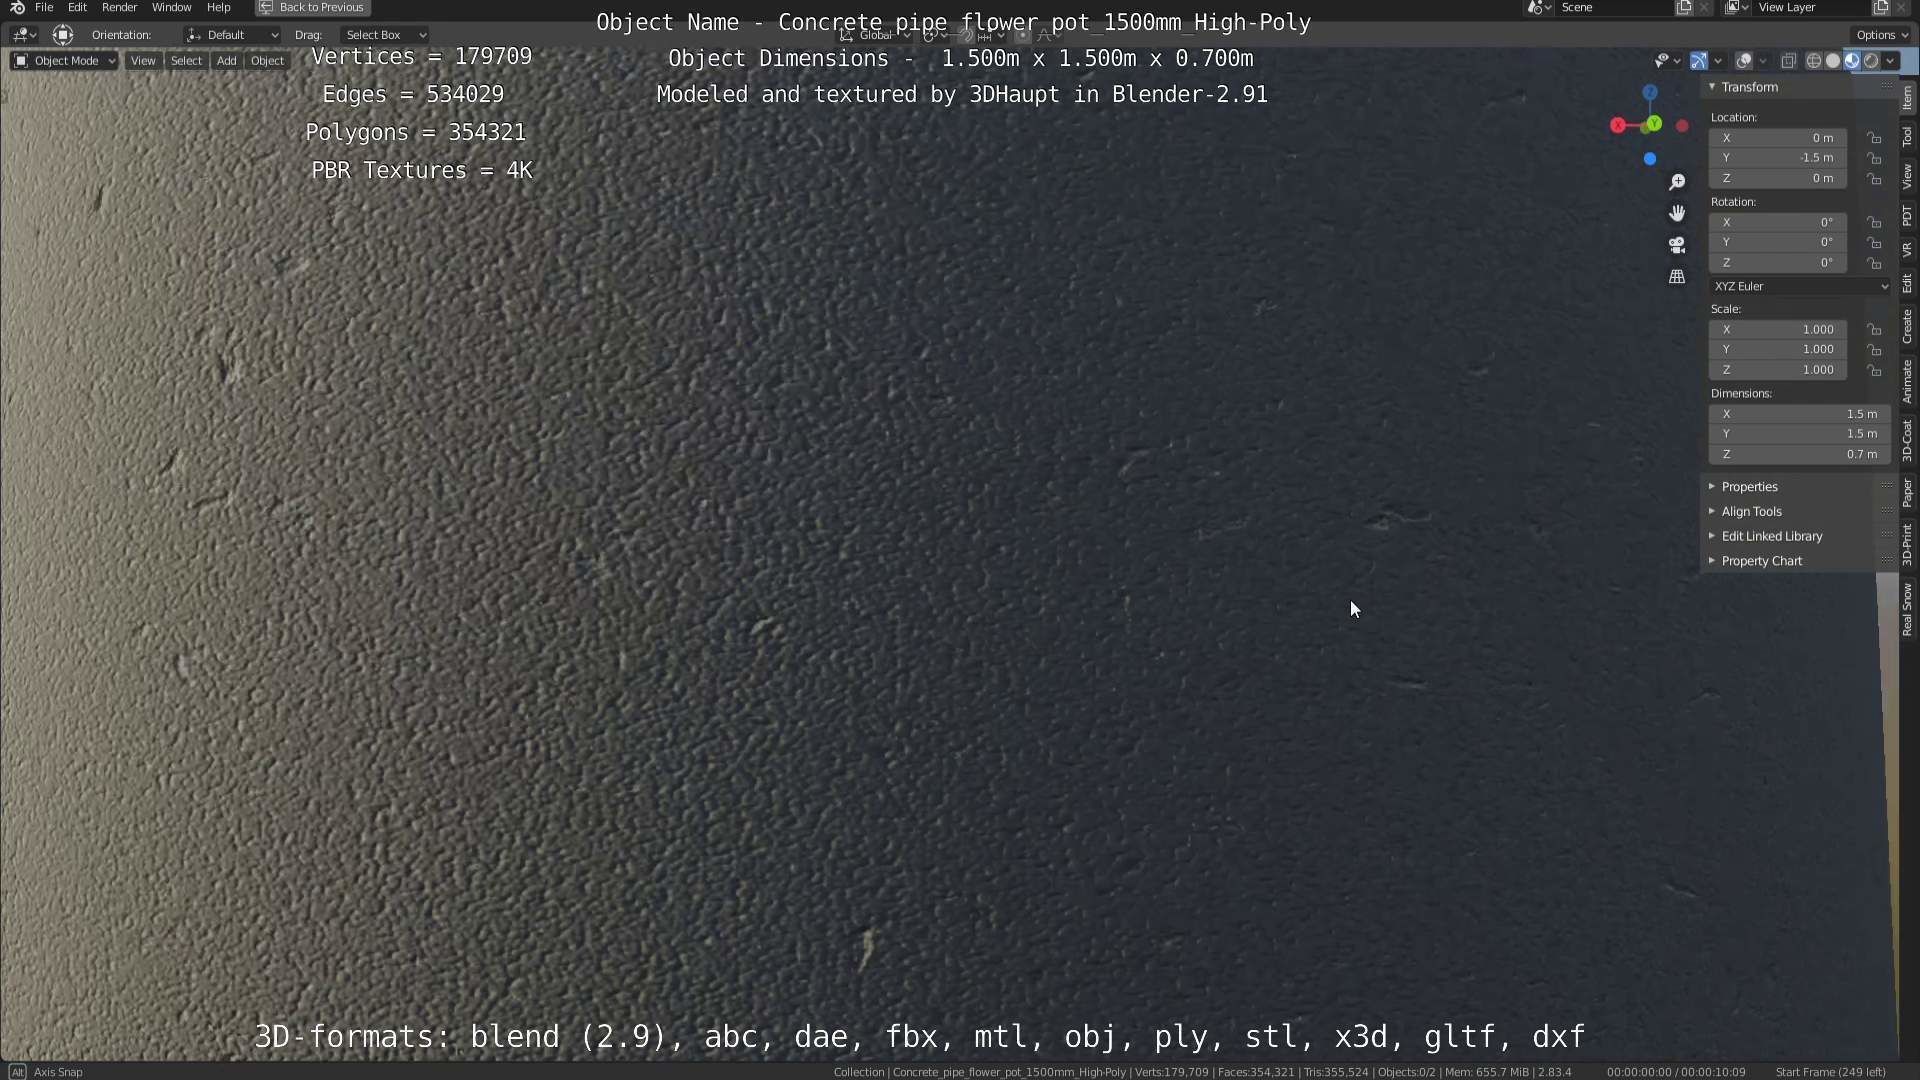Click the red X axis gizmo
The height and width of the screenshot is (1080, 1920).
1618,125
